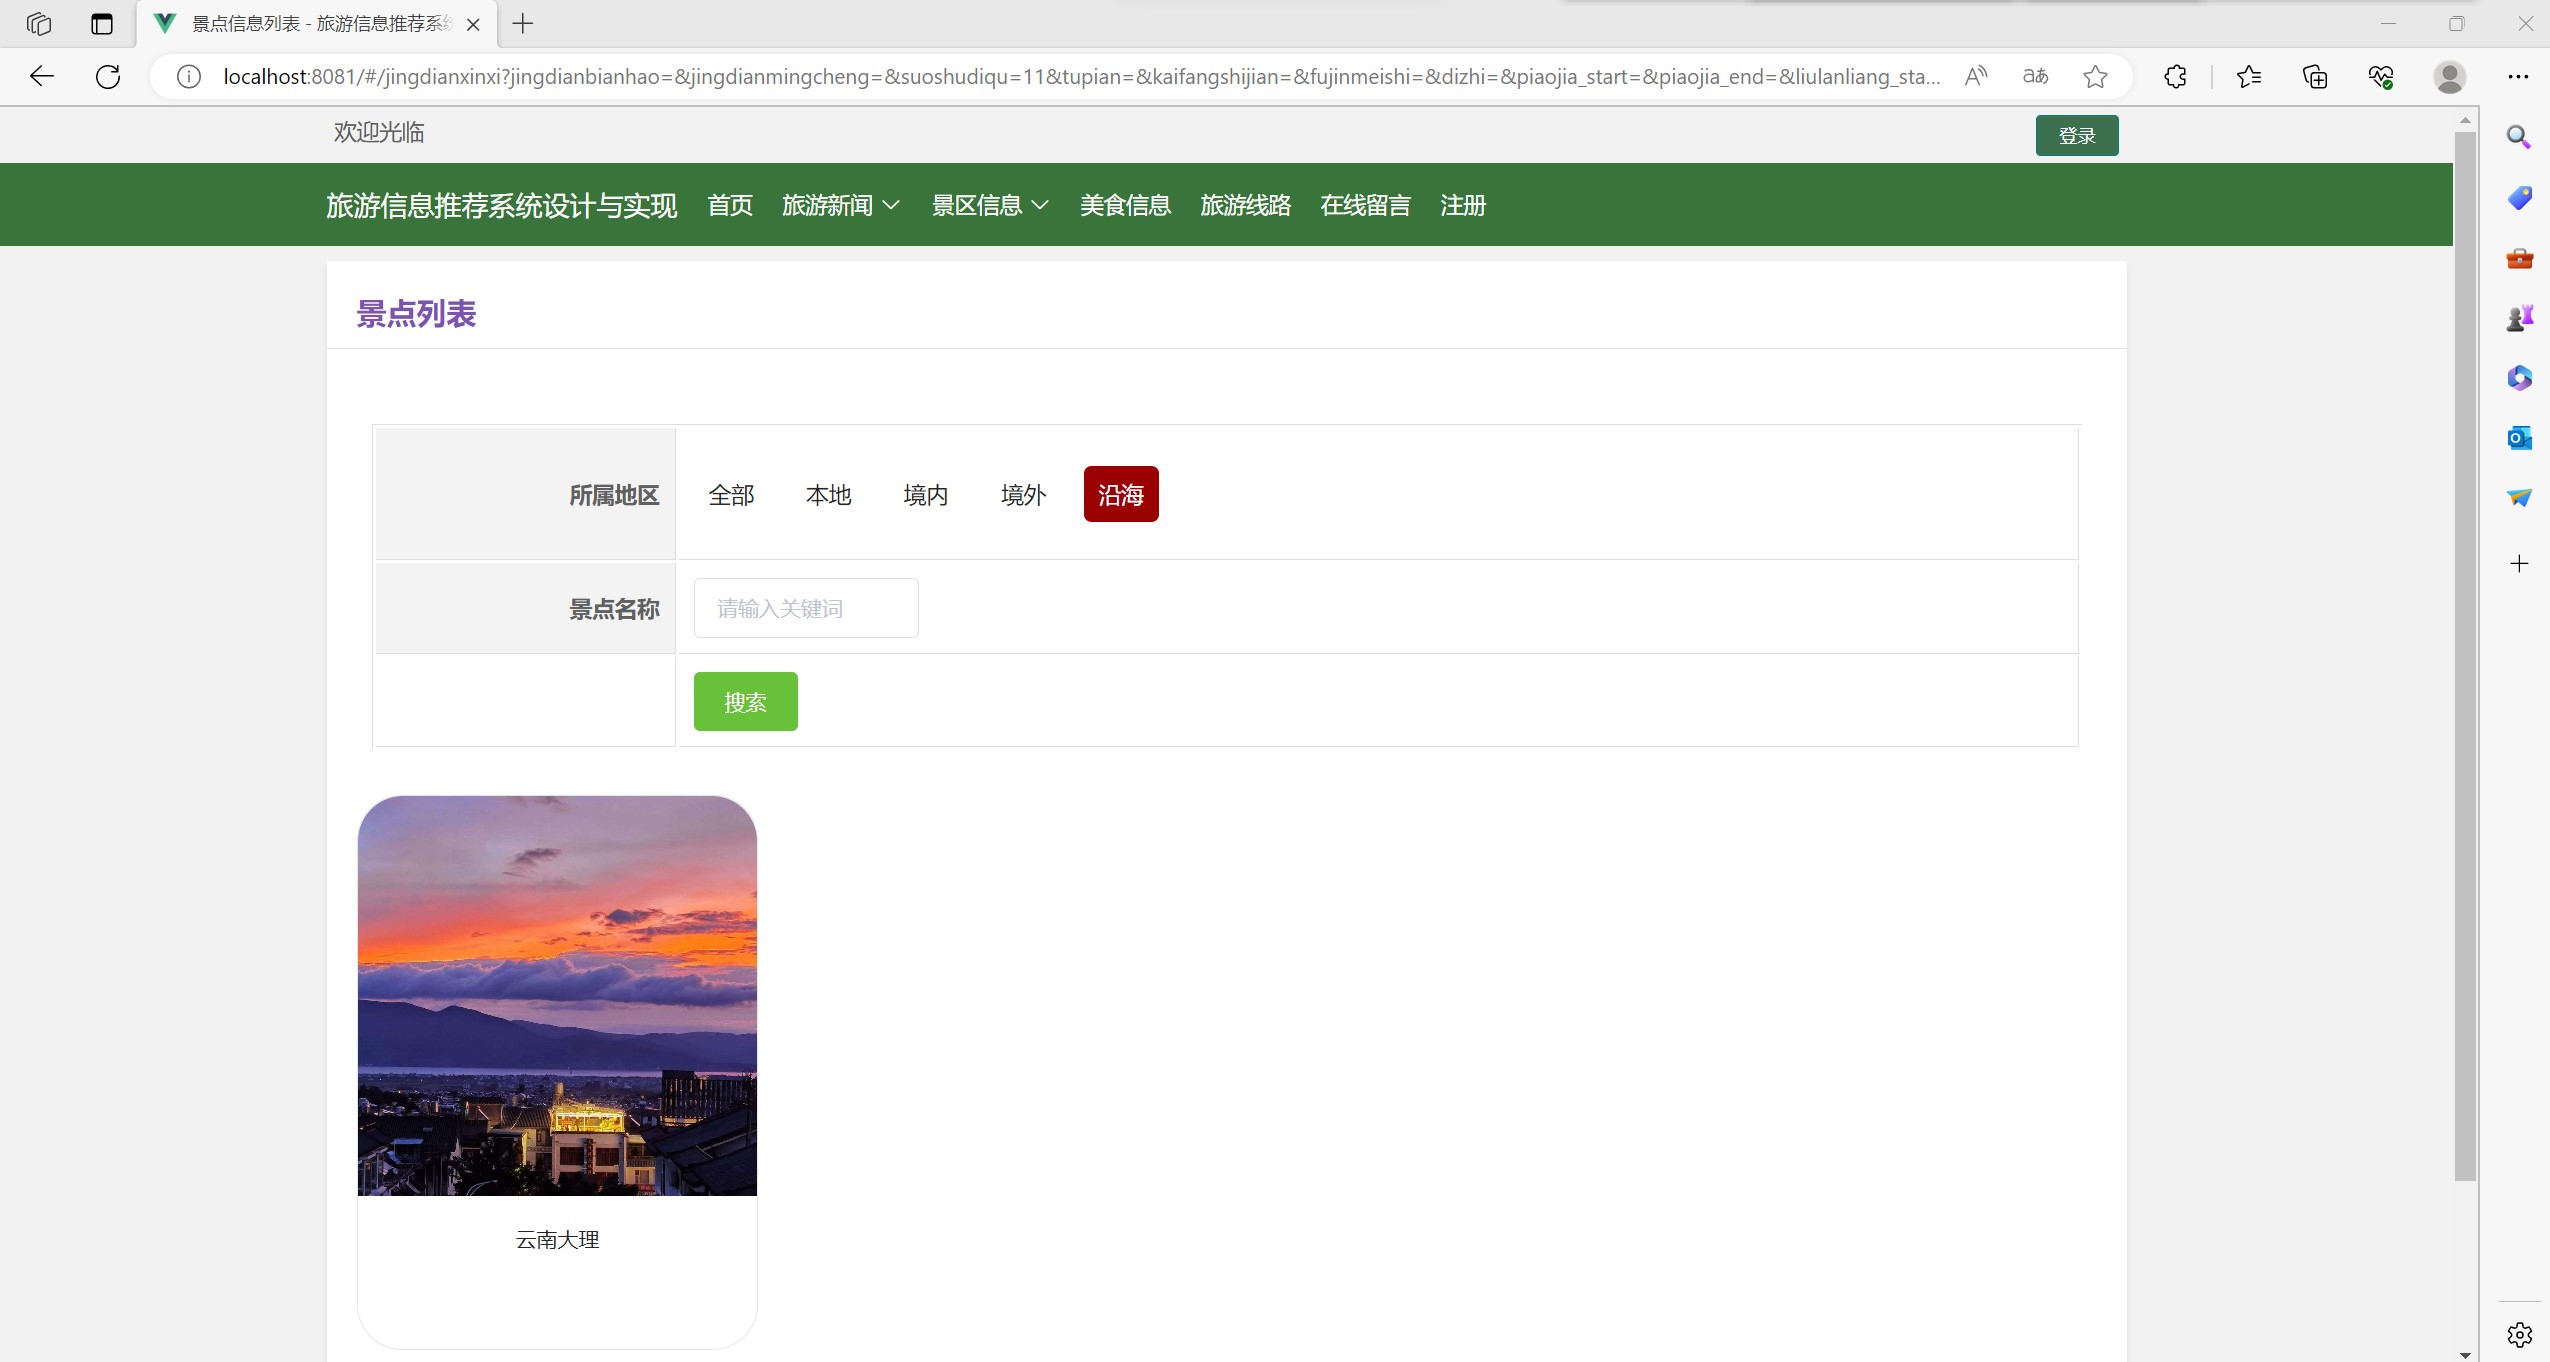Add a sidebar app with plus icon
The height and width of the screenshot is (1362, 2550).
pos(2519,563)
